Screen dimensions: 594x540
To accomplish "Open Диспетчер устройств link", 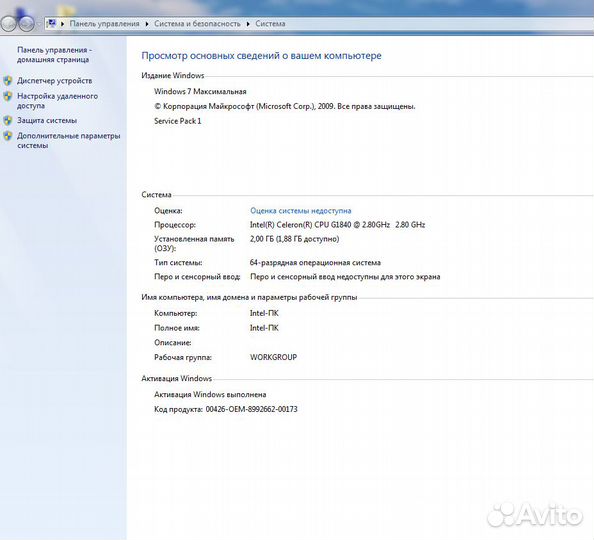I will coord(55,80).
